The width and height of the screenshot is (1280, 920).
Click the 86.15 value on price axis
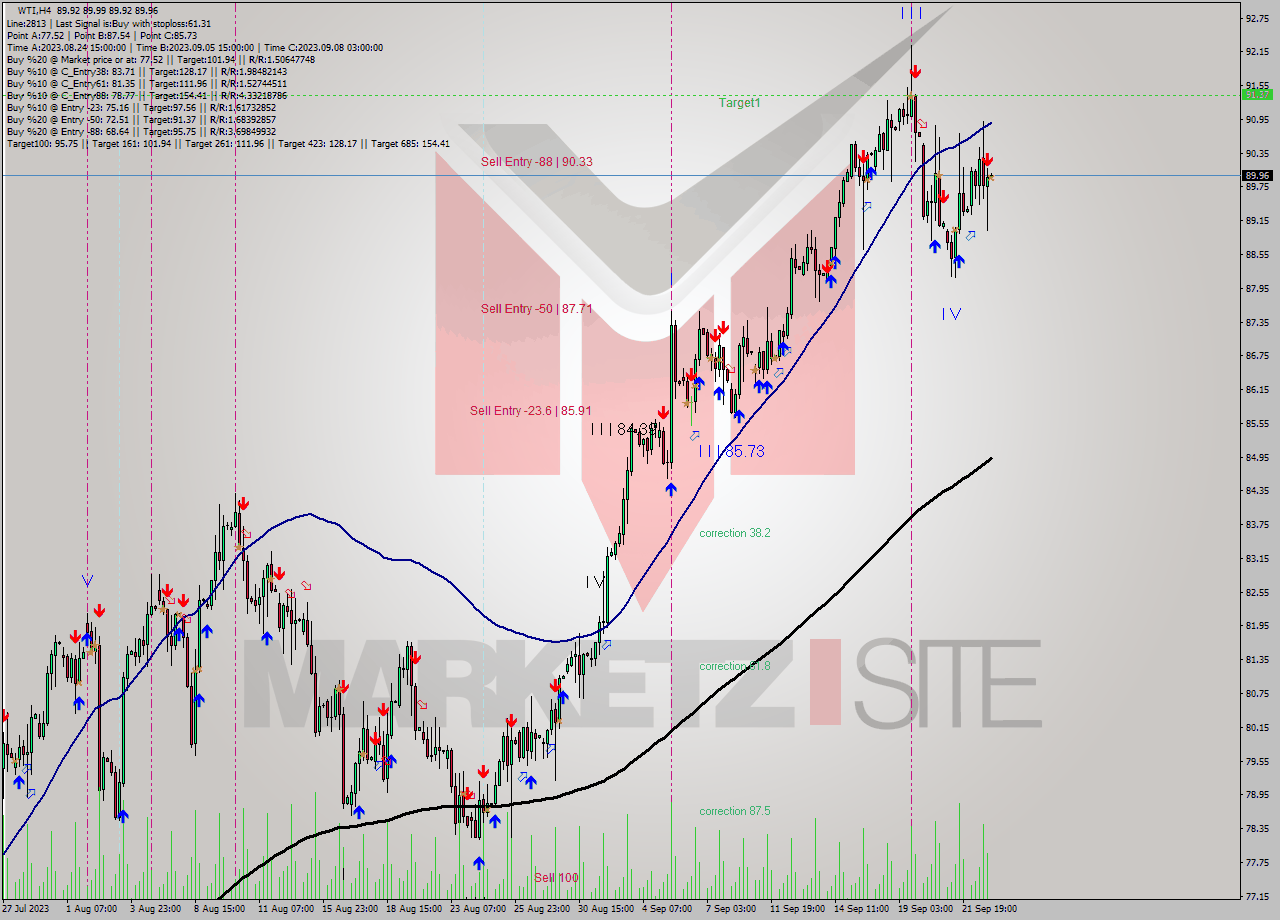1256,390
